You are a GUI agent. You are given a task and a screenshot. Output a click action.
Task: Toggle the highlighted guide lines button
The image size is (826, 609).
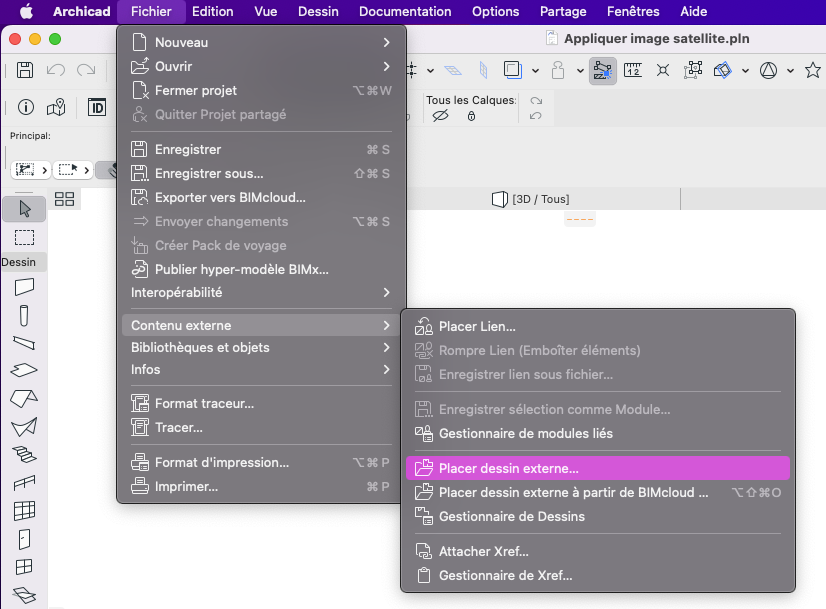(603, 70)
